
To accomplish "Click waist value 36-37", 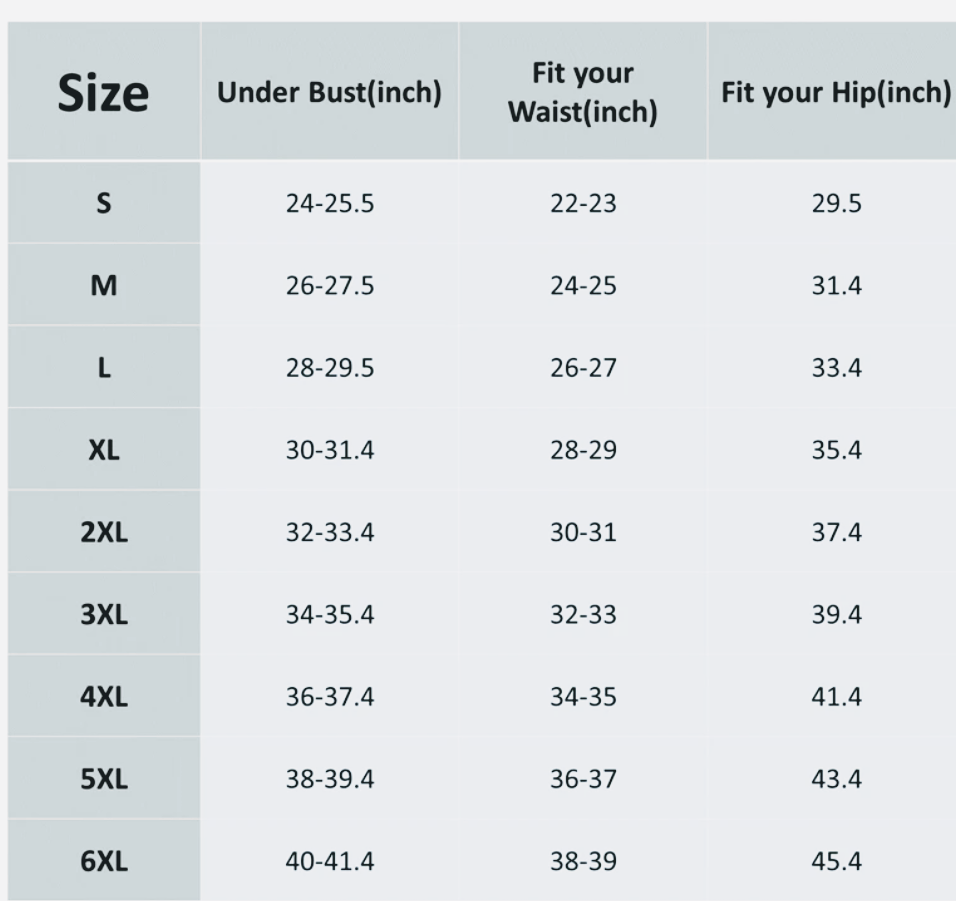I will coord(583,778).
